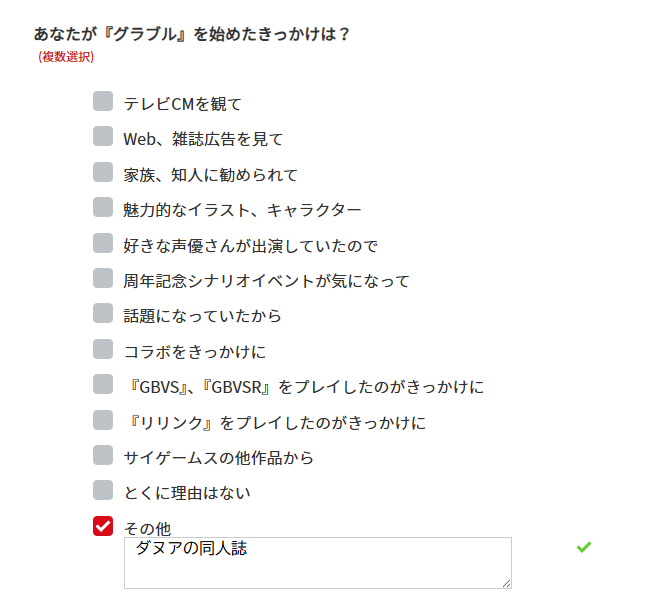Click the コラボをきっかけに label text
649x613 pixels.
(x=194, y=352)
